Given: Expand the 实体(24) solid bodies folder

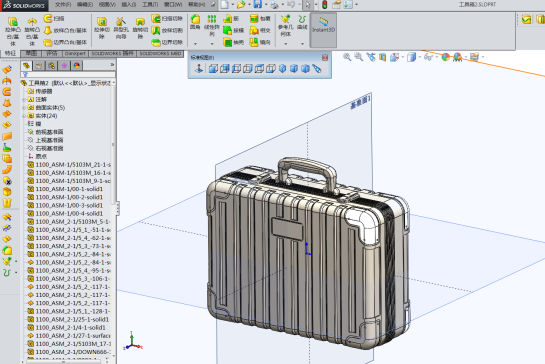Looking at the screenshot, I should click(24, 116).
